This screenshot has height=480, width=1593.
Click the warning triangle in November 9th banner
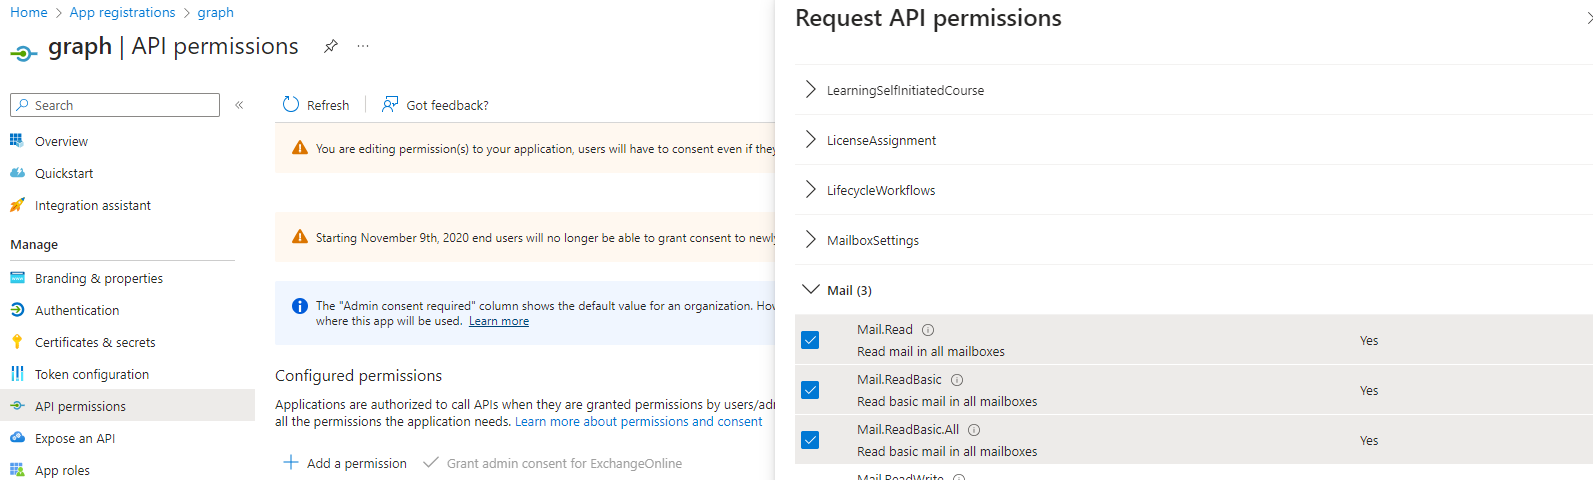[x=300, y=237]
